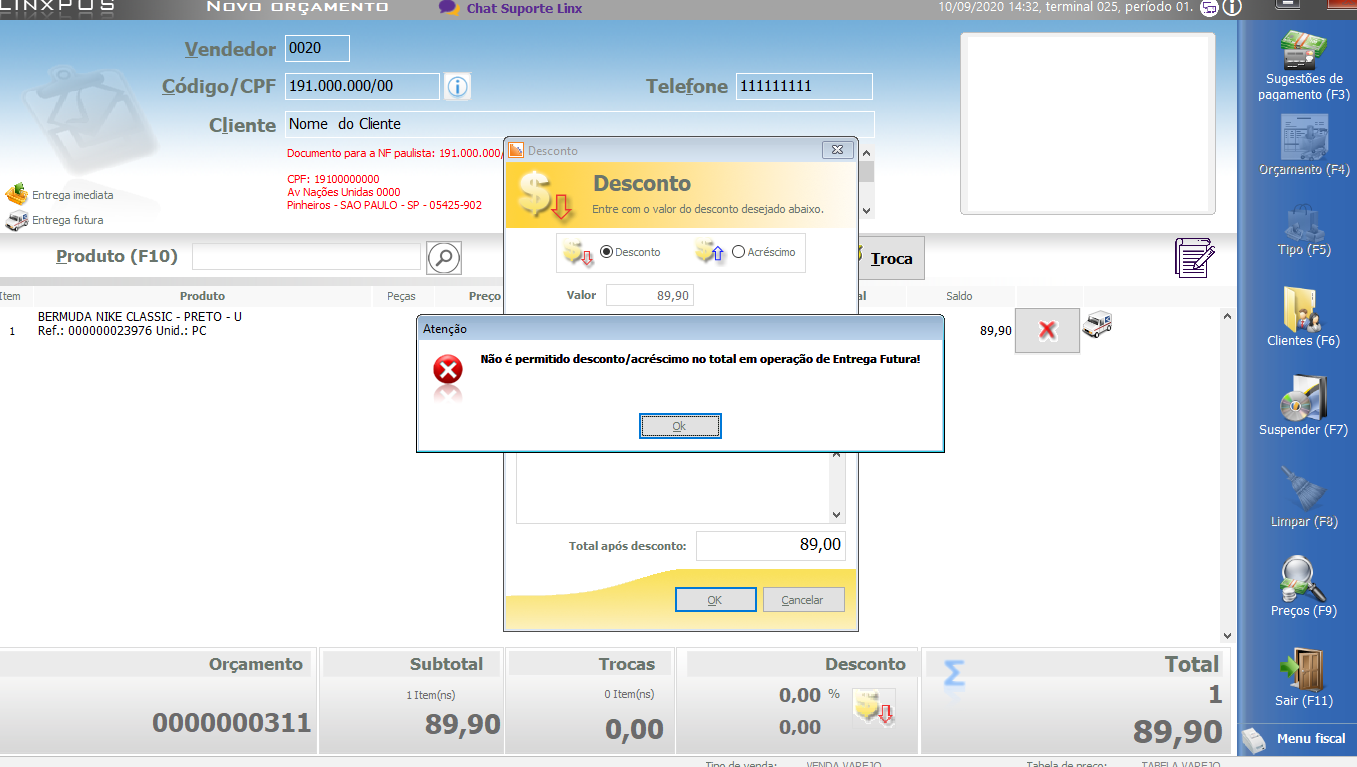Click the '0 Item(ns)' text under Trocas
Screen dimensions: 1357x767
pyautogui.click(x=630, y=695)
